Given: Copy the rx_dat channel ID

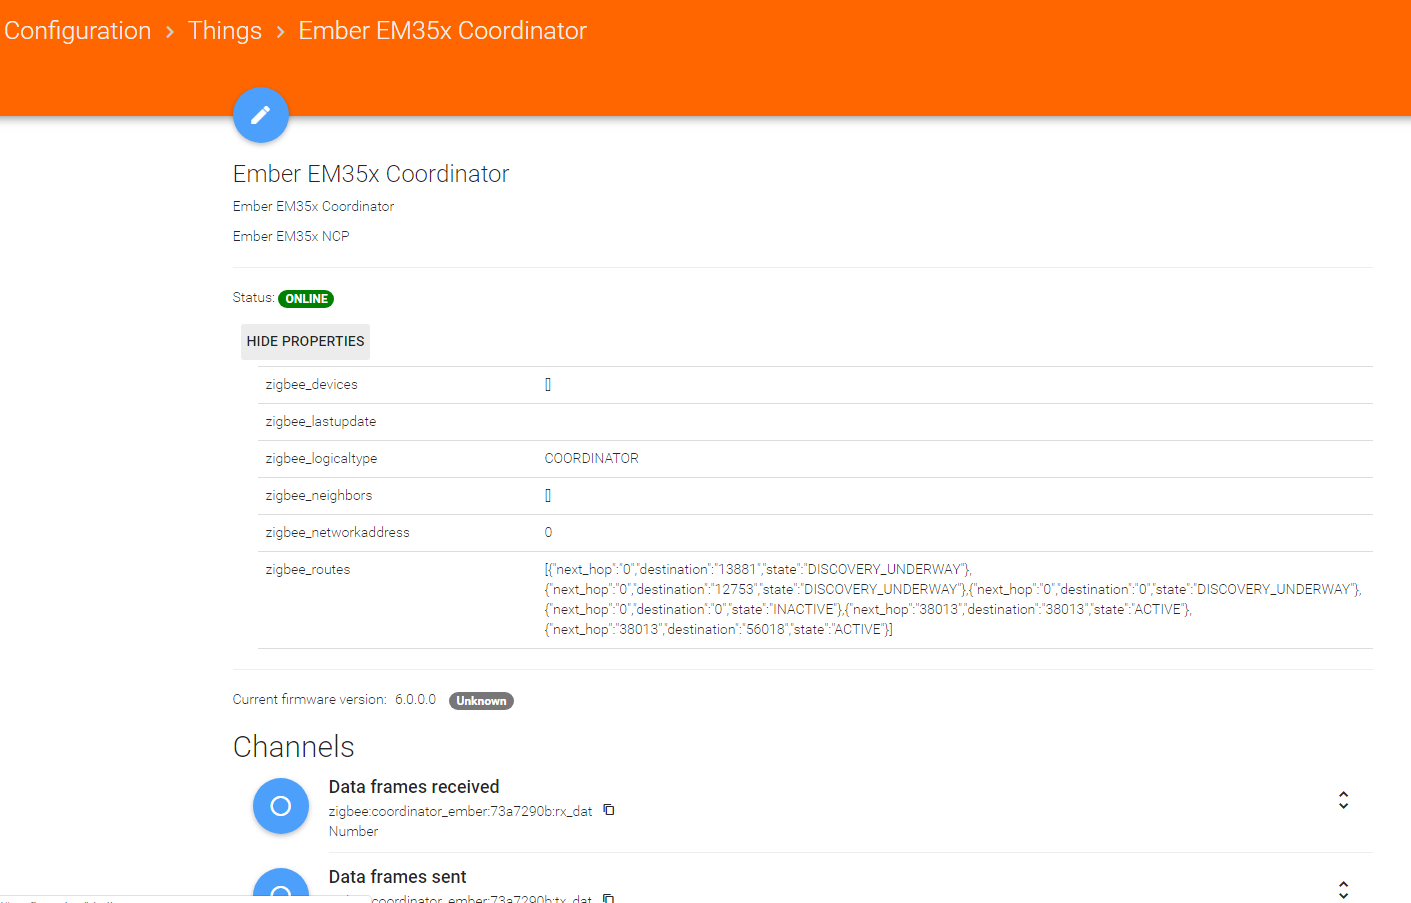Looking at the screenshot, I should point(608,810).
